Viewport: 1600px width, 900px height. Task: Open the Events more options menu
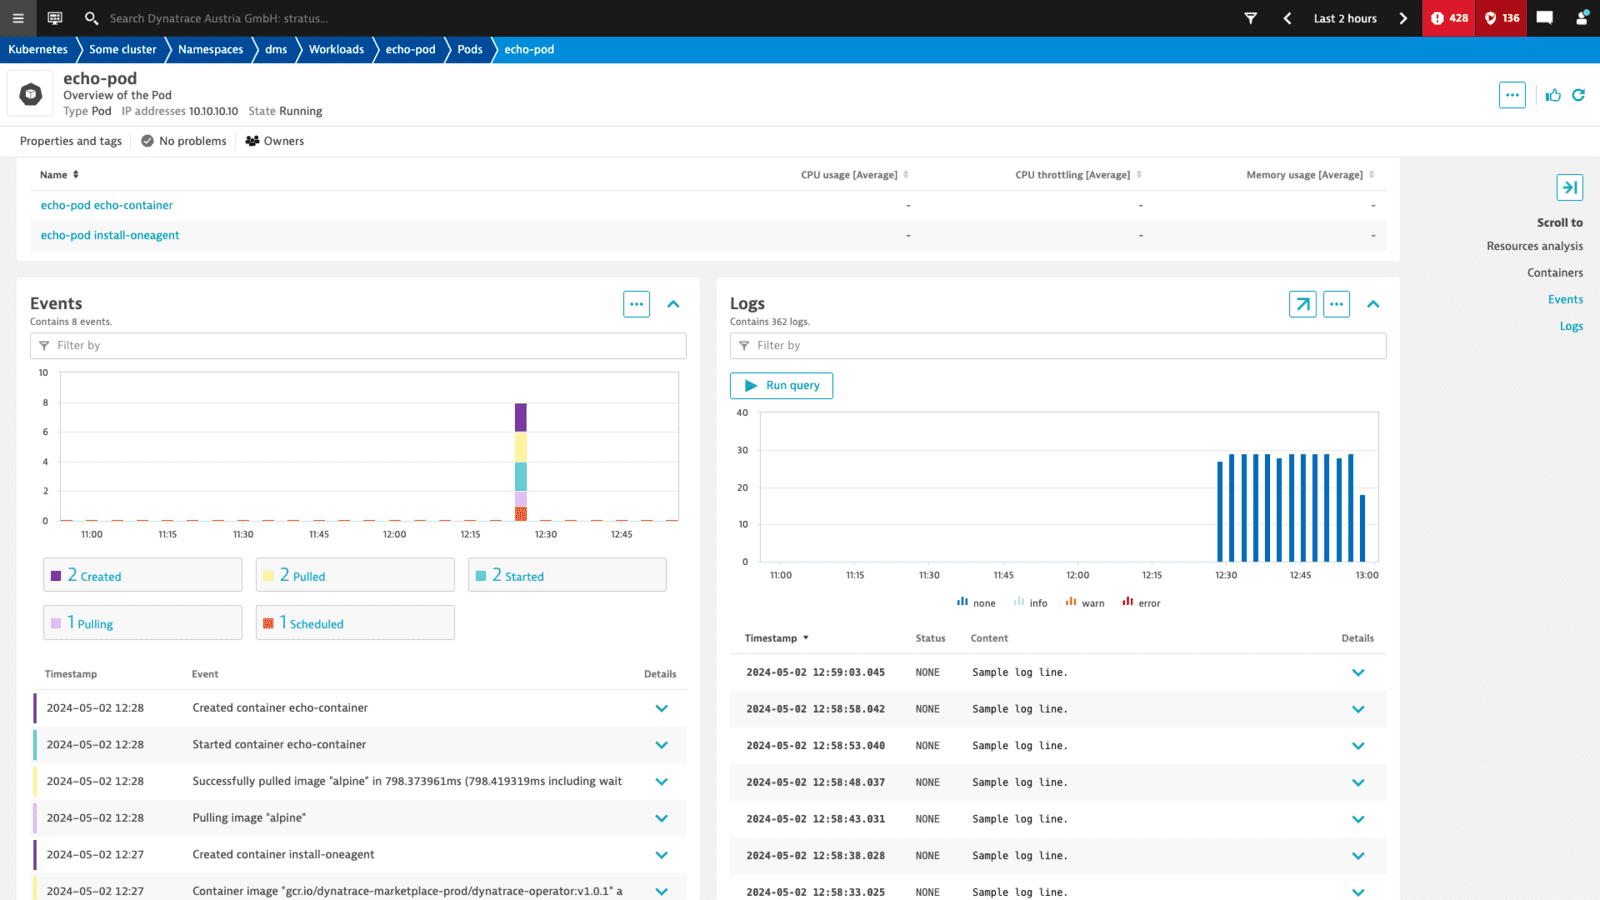[636, 303]
